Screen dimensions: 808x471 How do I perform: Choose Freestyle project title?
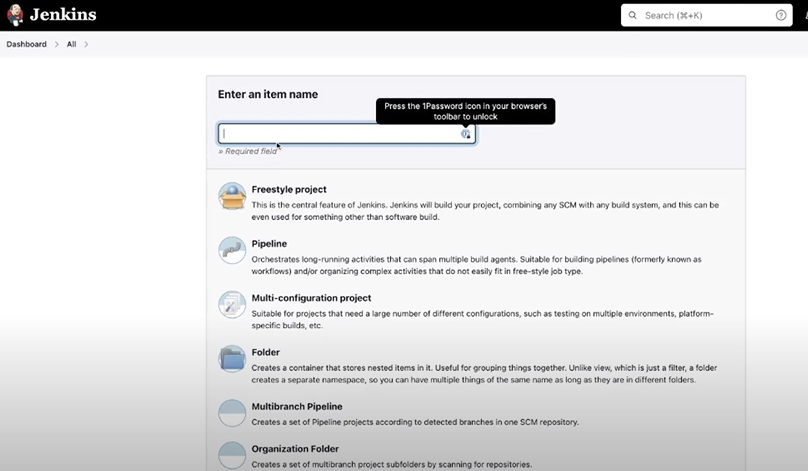tap(289, 189)
